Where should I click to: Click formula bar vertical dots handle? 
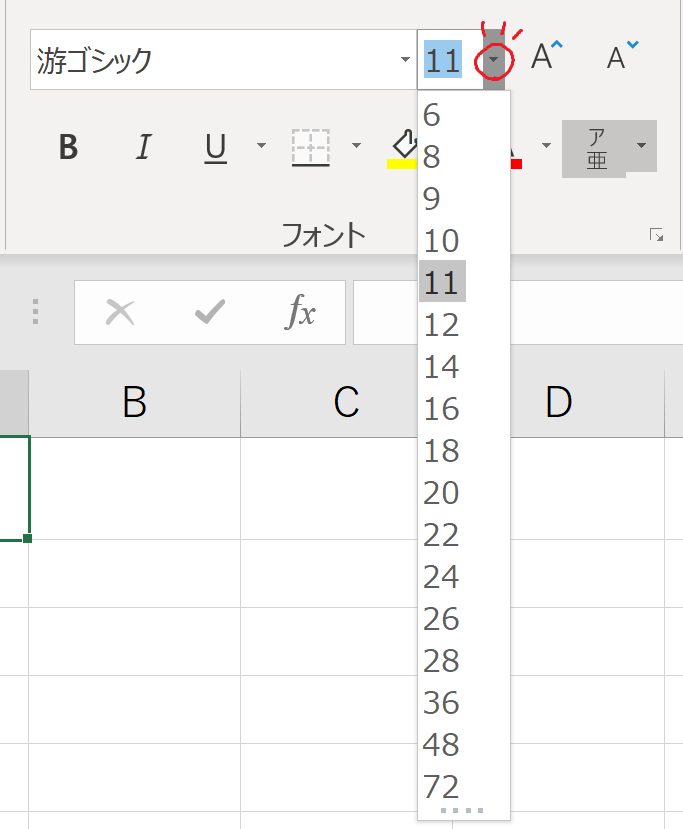click(x=35, y=312)
